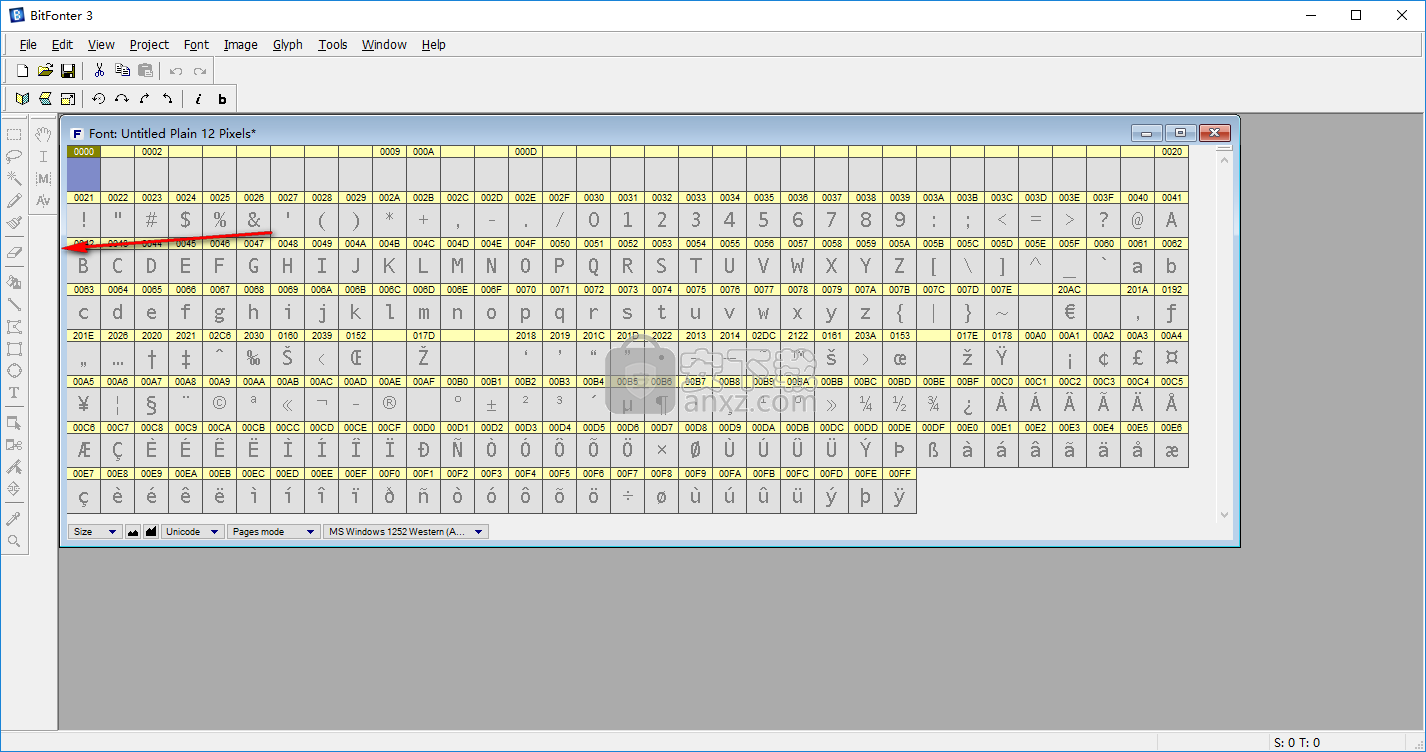This screenshot has width=1426, height=752.
Task: Click the increase cell size mountain icon
Action: click(151, 532)
